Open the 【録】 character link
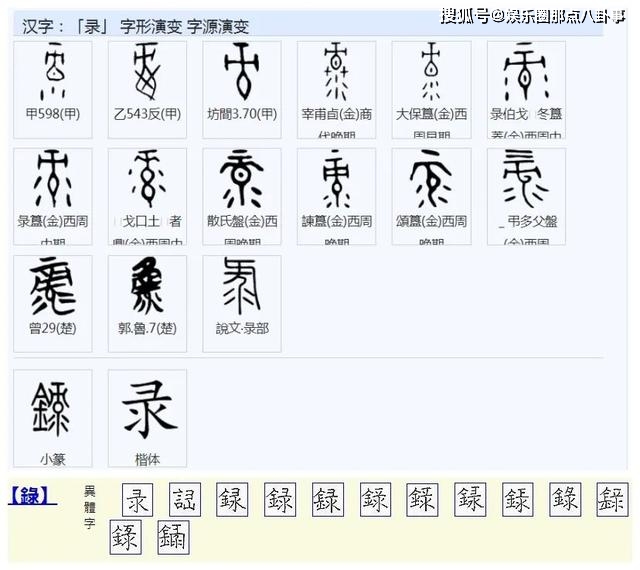The width and height of the screenshot is (640, 570). pyautogui.click(x=33, y=496)
